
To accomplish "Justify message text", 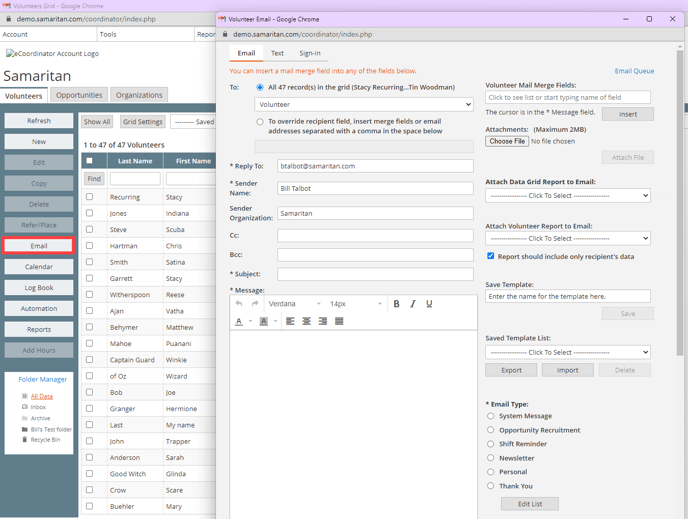I will click(339, 321).
